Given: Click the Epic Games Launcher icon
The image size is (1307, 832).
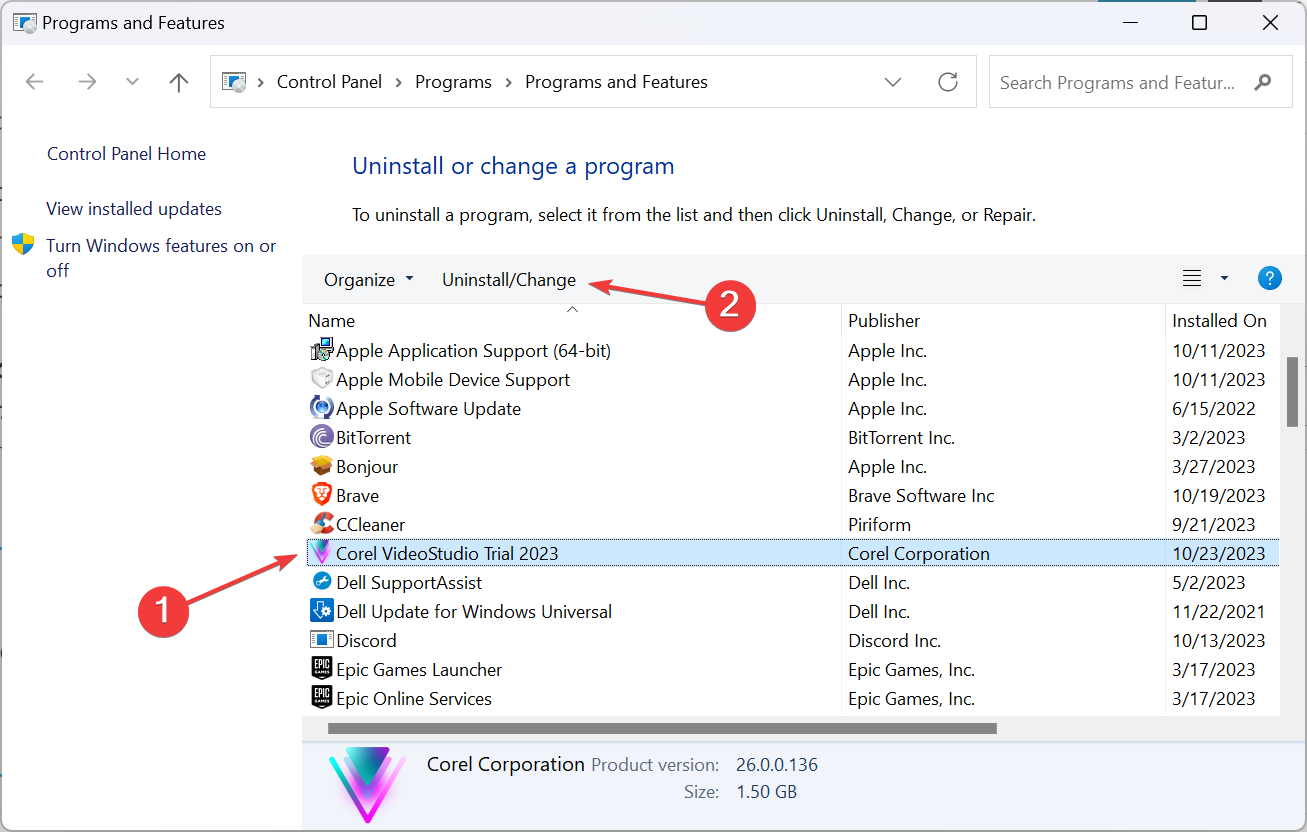Looking at the screenshot, I should click(x=321, y=670).
